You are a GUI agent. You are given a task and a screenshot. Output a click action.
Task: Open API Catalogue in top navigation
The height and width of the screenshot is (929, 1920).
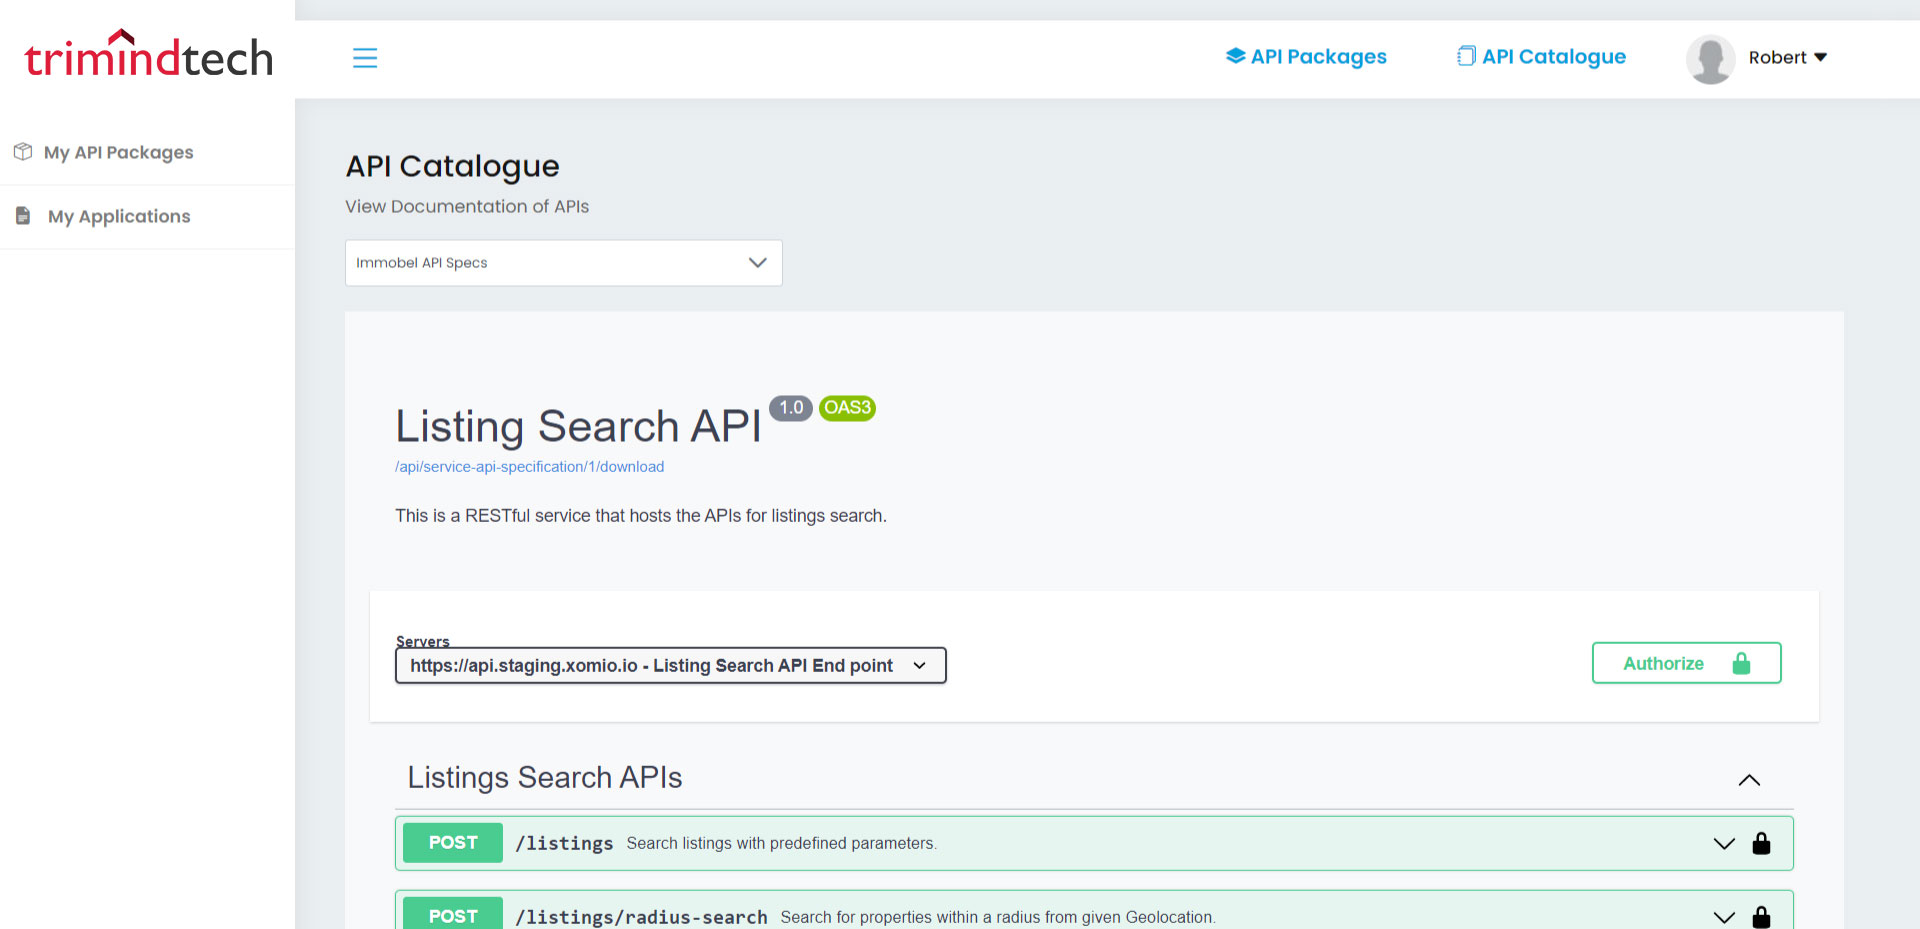(1541, 56)
